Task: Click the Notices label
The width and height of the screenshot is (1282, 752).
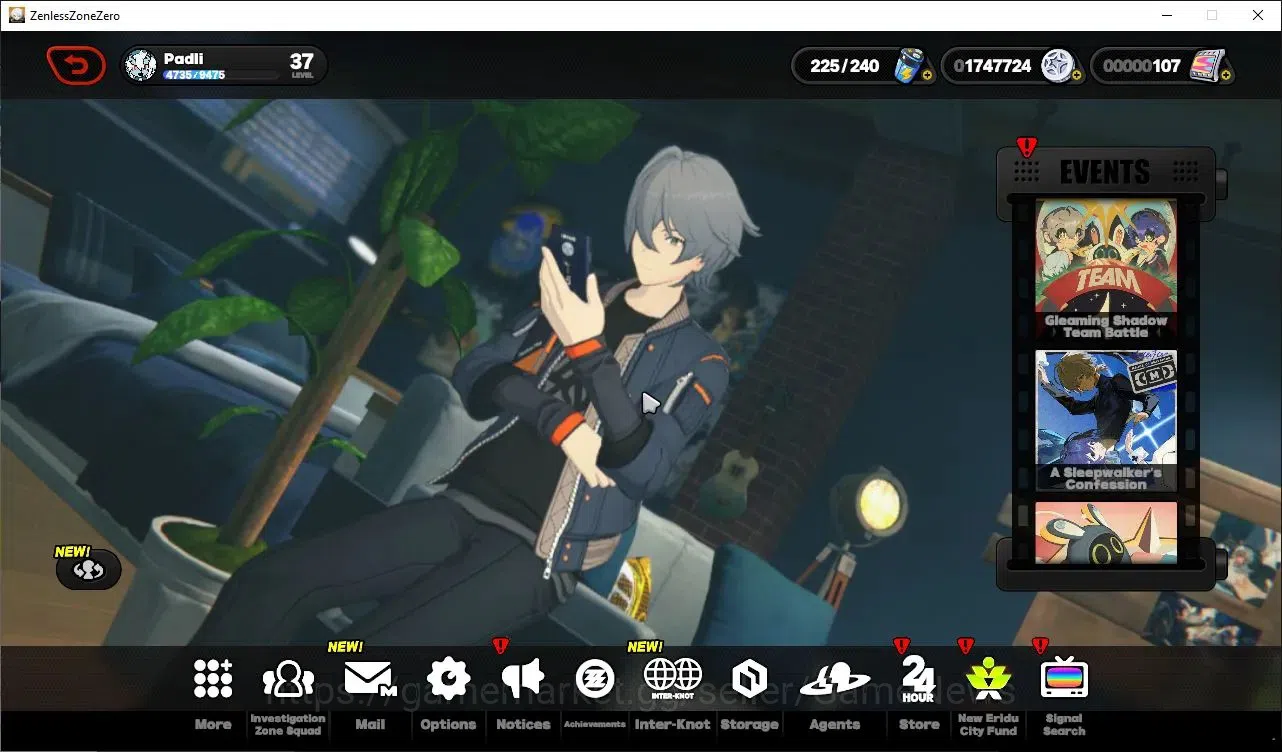Action: (x=523, y=724)
